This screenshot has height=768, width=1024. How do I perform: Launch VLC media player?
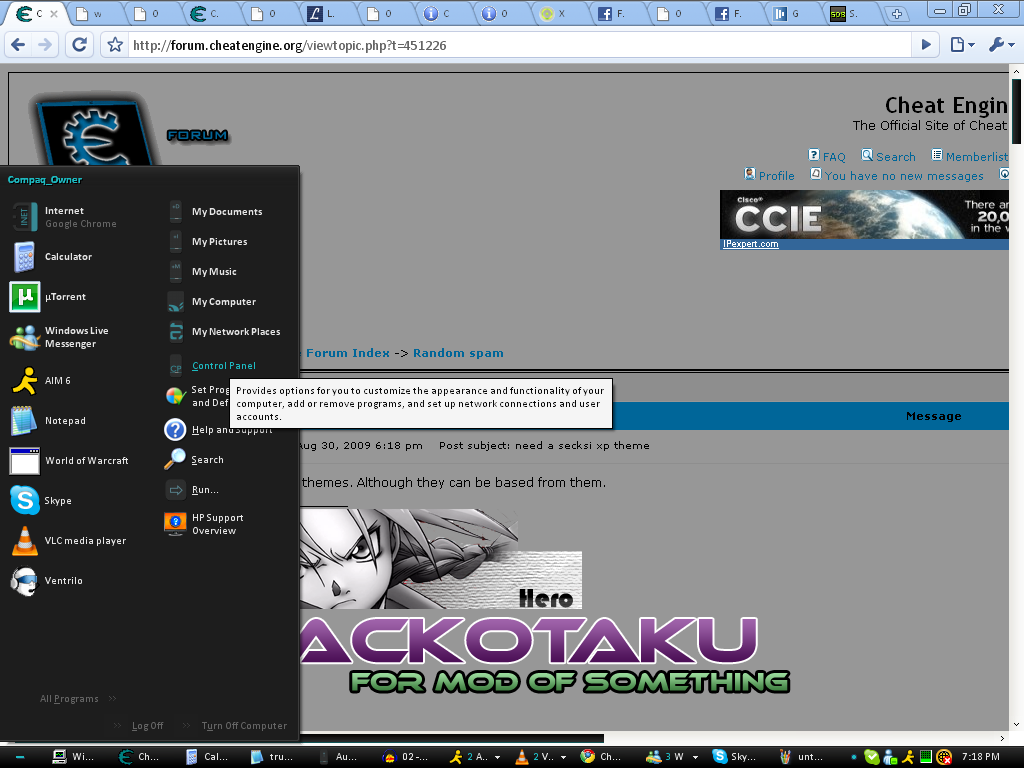69,541
